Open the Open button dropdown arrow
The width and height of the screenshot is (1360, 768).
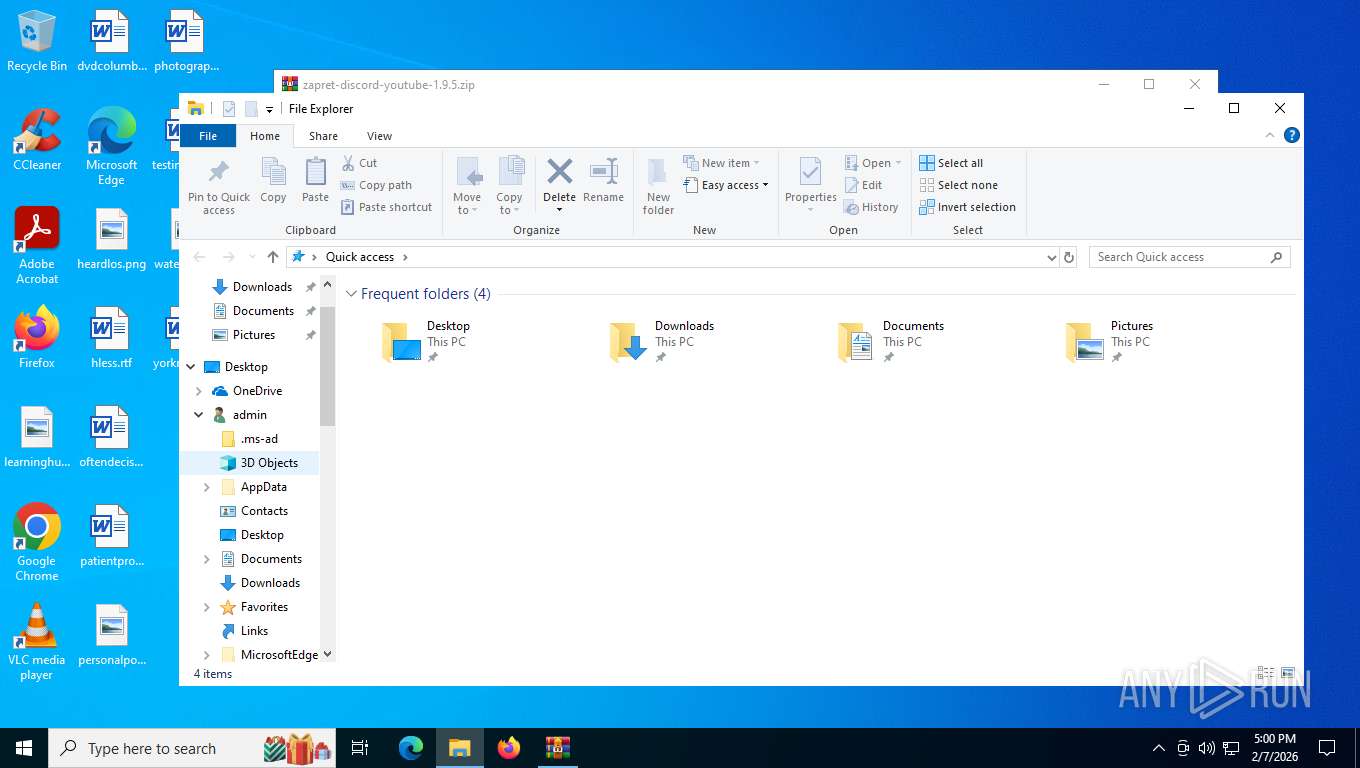point(898,163)
